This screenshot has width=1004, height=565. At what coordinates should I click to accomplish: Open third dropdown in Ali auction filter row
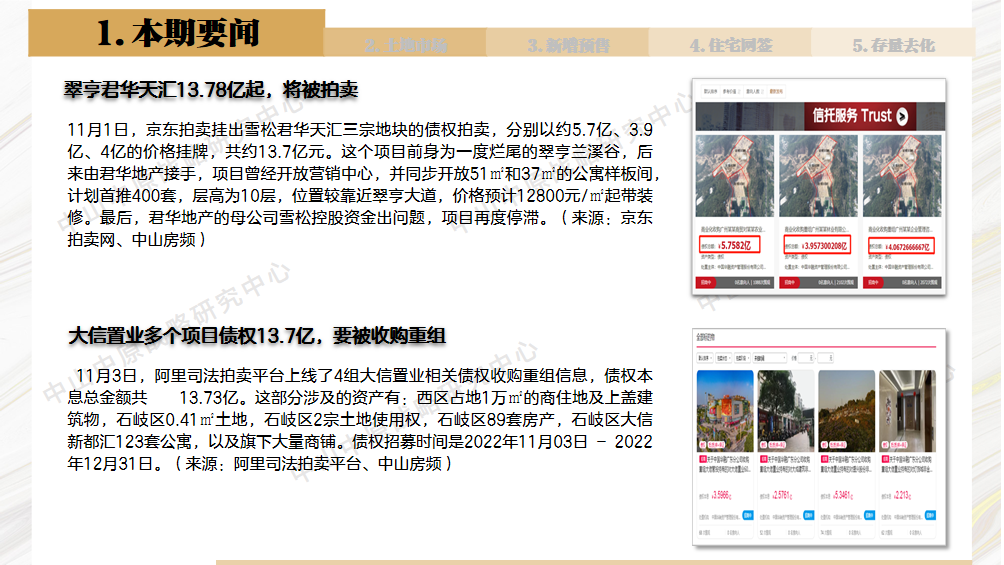pyautogui.click(x=742, y=358)
